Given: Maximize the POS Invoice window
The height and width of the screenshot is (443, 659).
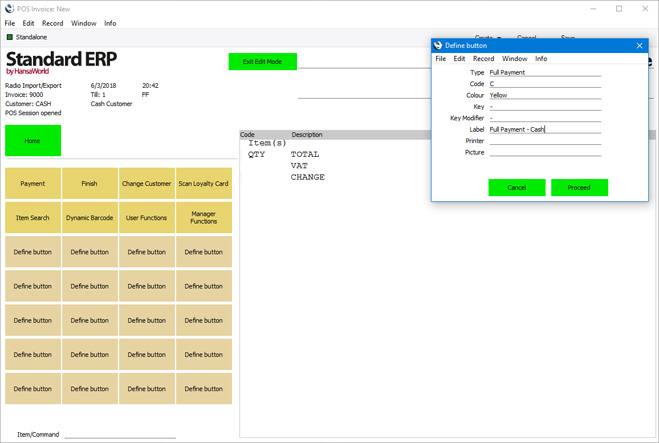Looking at the screenshot, I should pyautogui.click(x=619, y=8).
